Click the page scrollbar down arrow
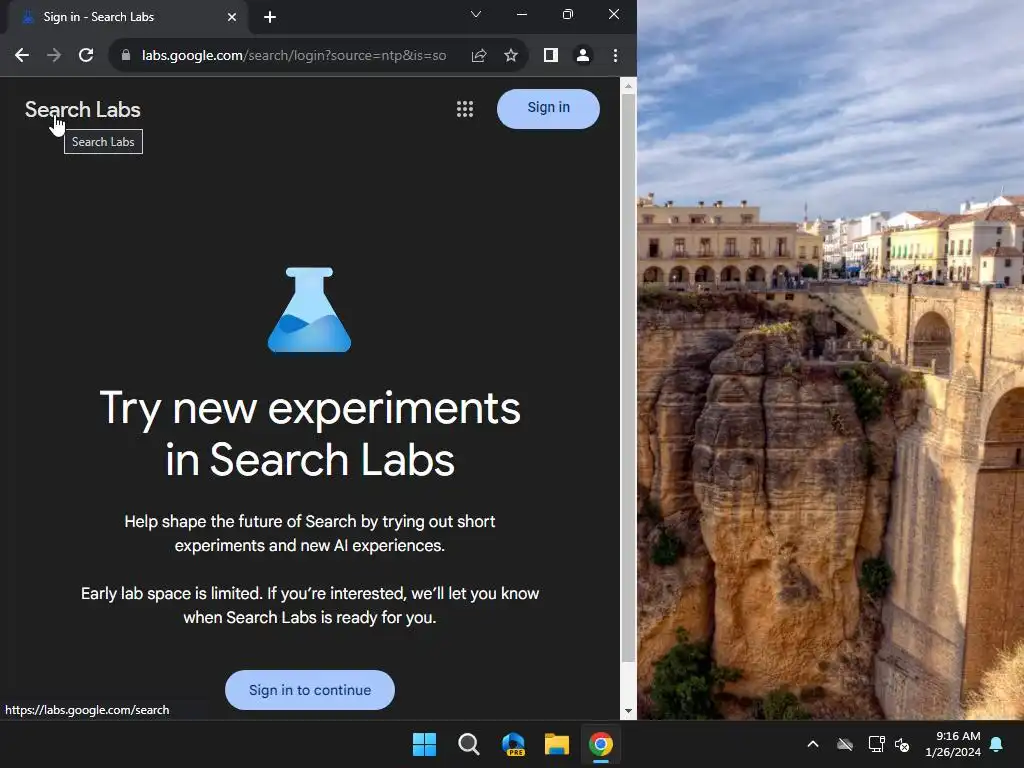 pos(628,711)
